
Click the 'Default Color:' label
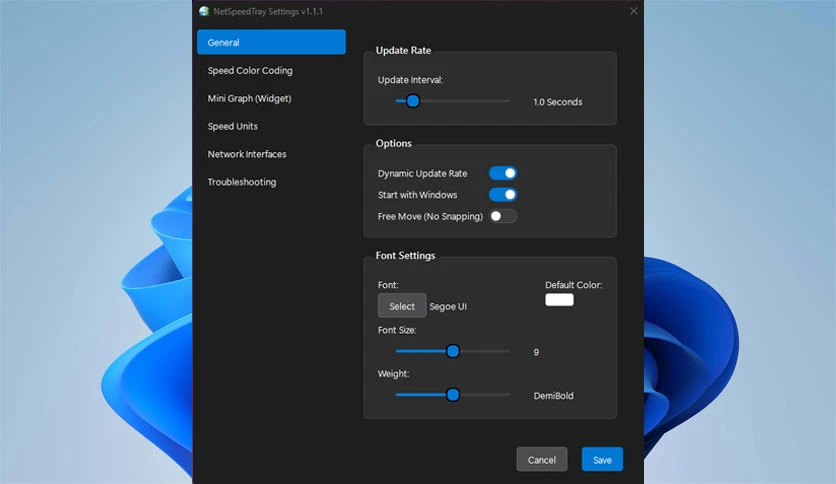pos(574,285)
